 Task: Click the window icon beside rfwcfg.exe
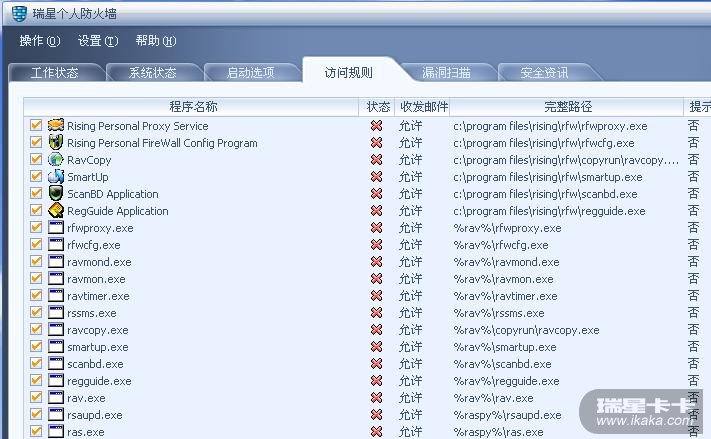click(56, 244)
